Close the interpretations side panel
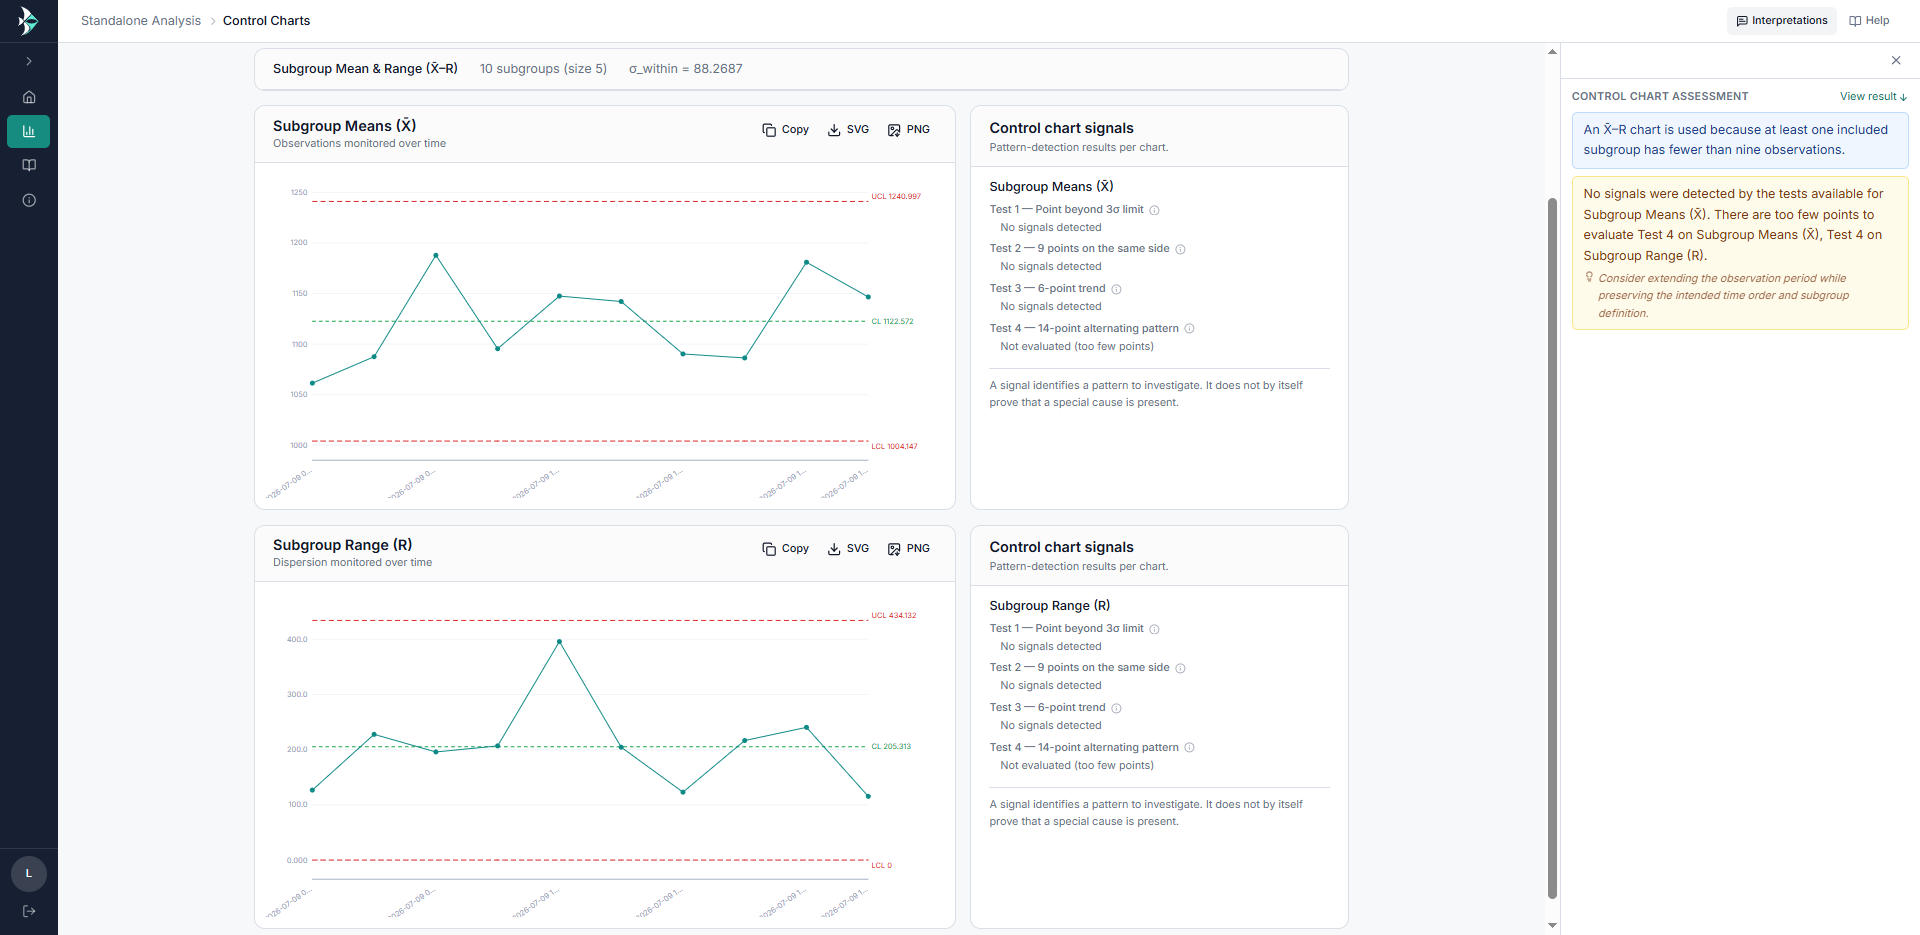1920x935 pixels. click(x=1896, y=60)
